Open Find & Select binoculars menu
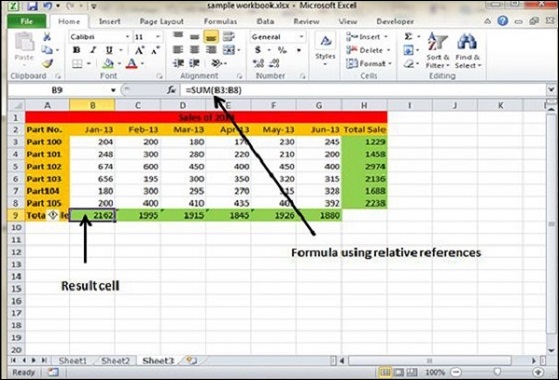This screenshot has width=559, height=380. coord(467,50)
